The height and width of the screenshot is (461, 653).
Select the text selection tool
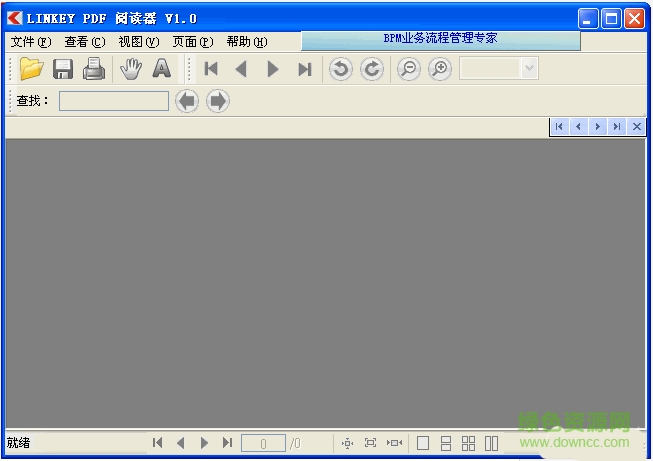[x=161, y=69]
